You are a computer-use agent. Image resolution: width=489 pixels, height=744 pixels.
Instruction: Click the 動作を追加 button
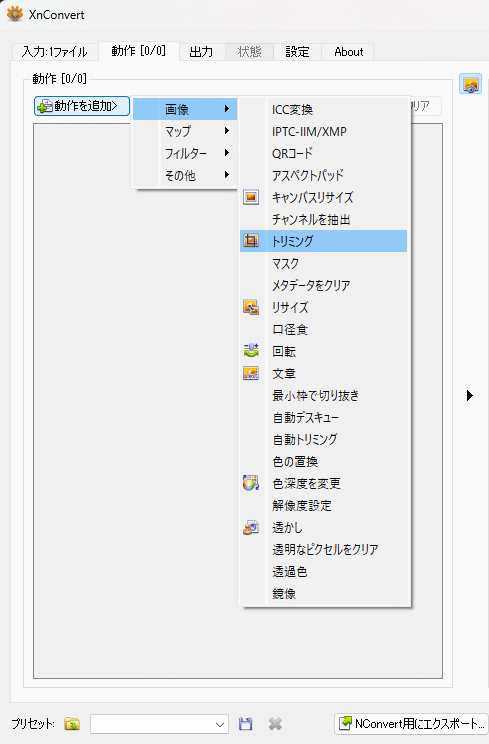(82, 106)
